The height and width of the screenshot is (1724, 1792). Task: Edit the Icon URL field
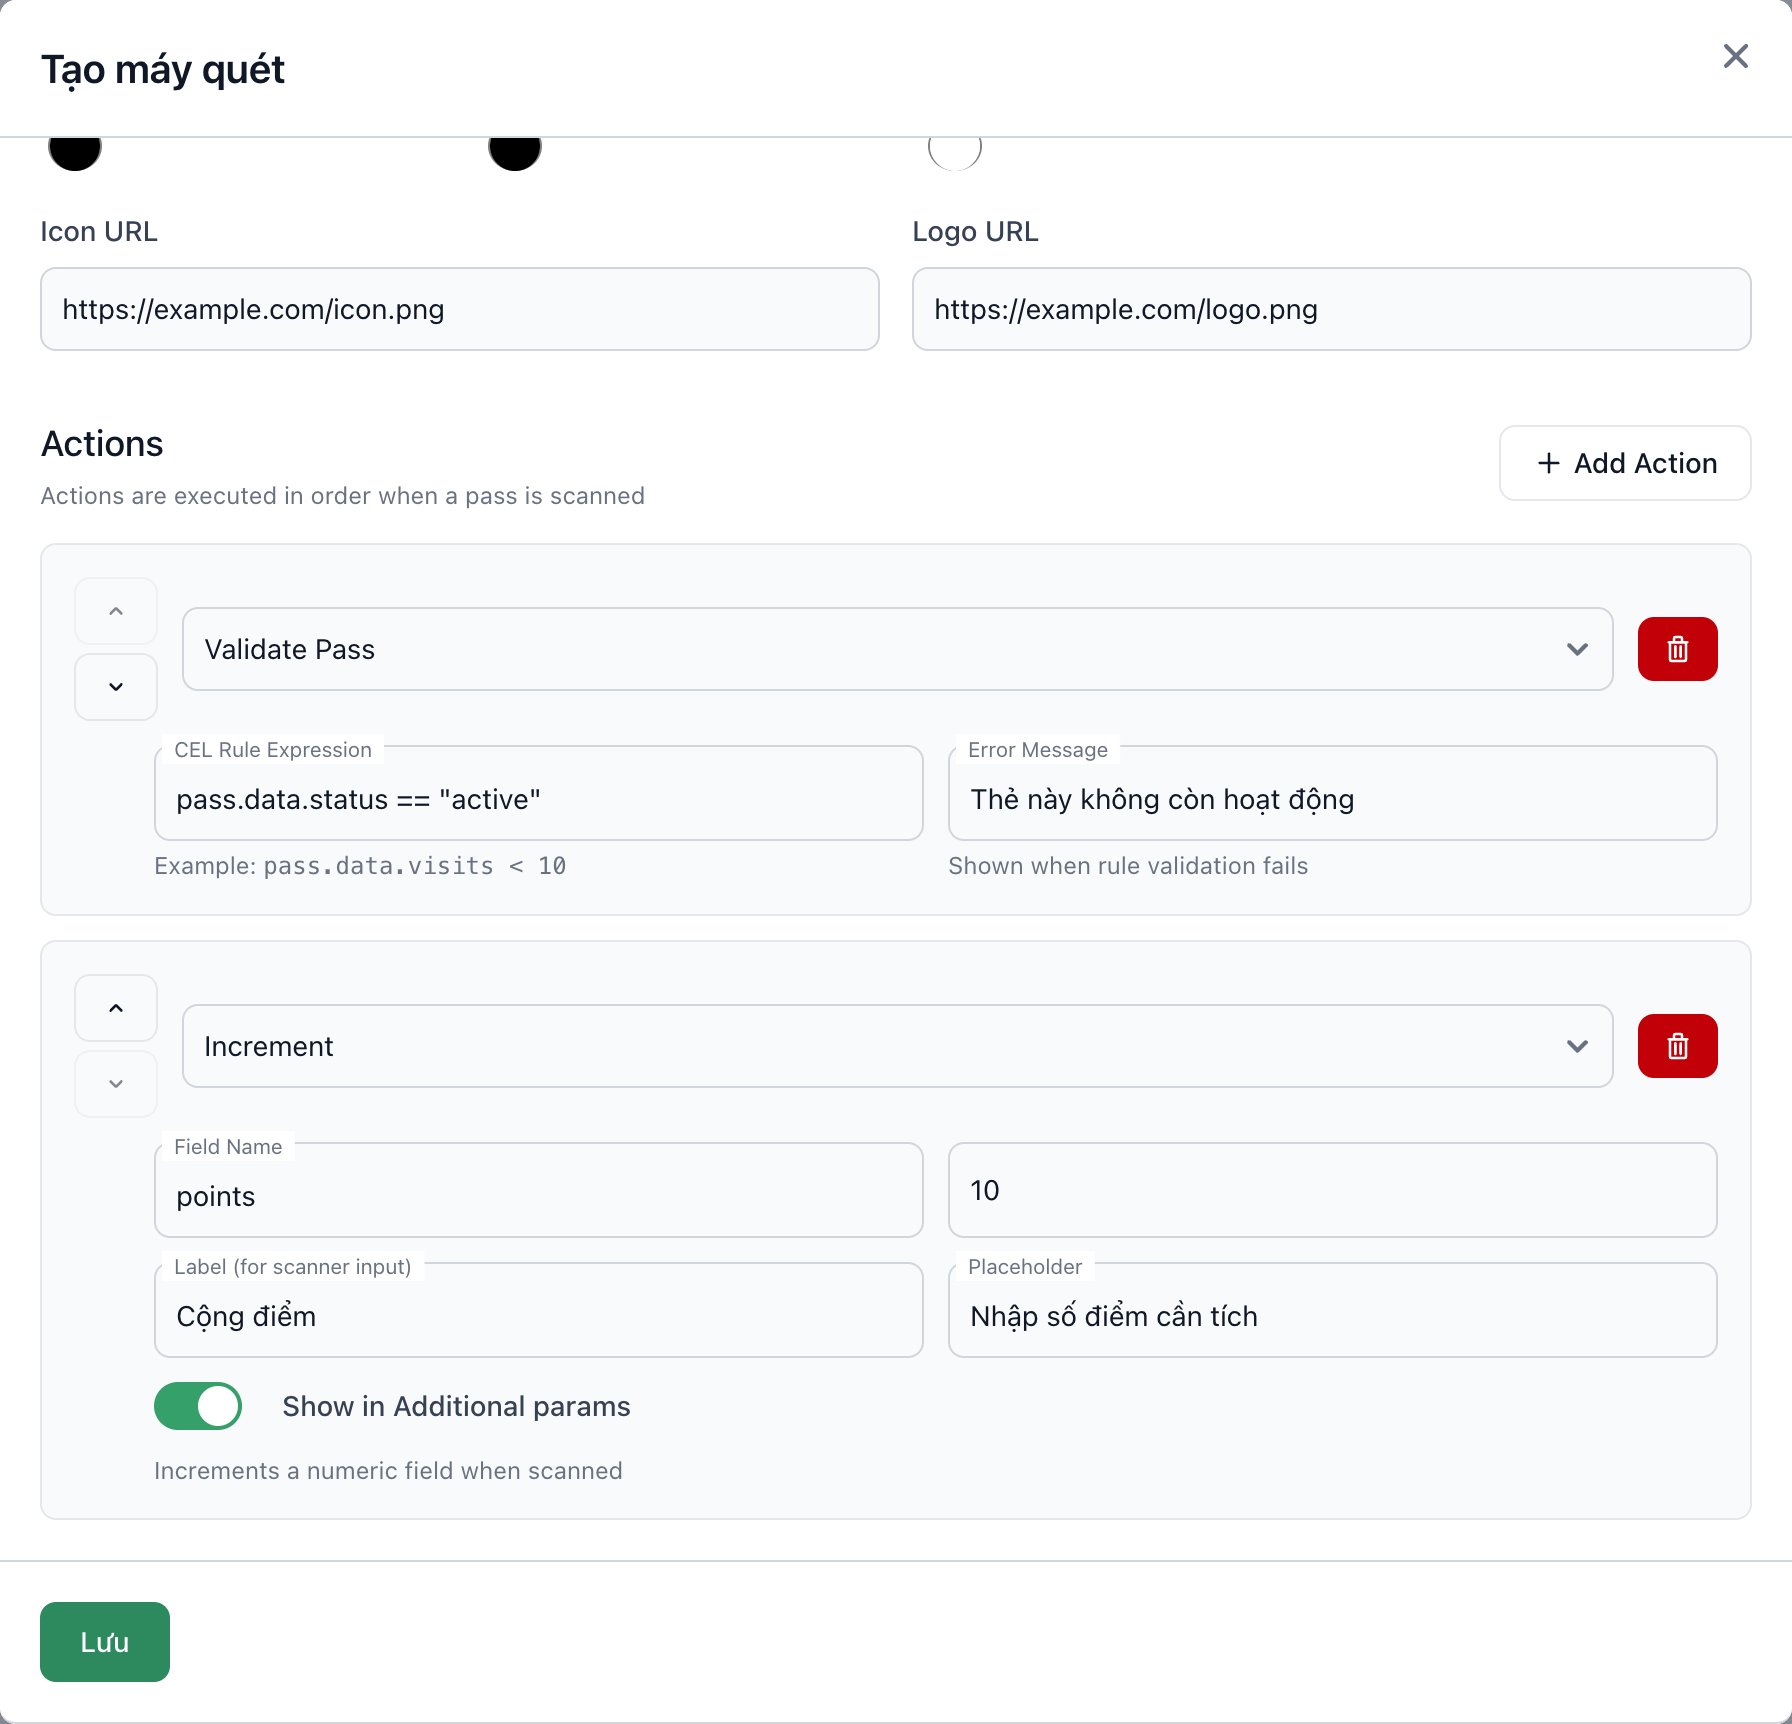click(460, 309)
